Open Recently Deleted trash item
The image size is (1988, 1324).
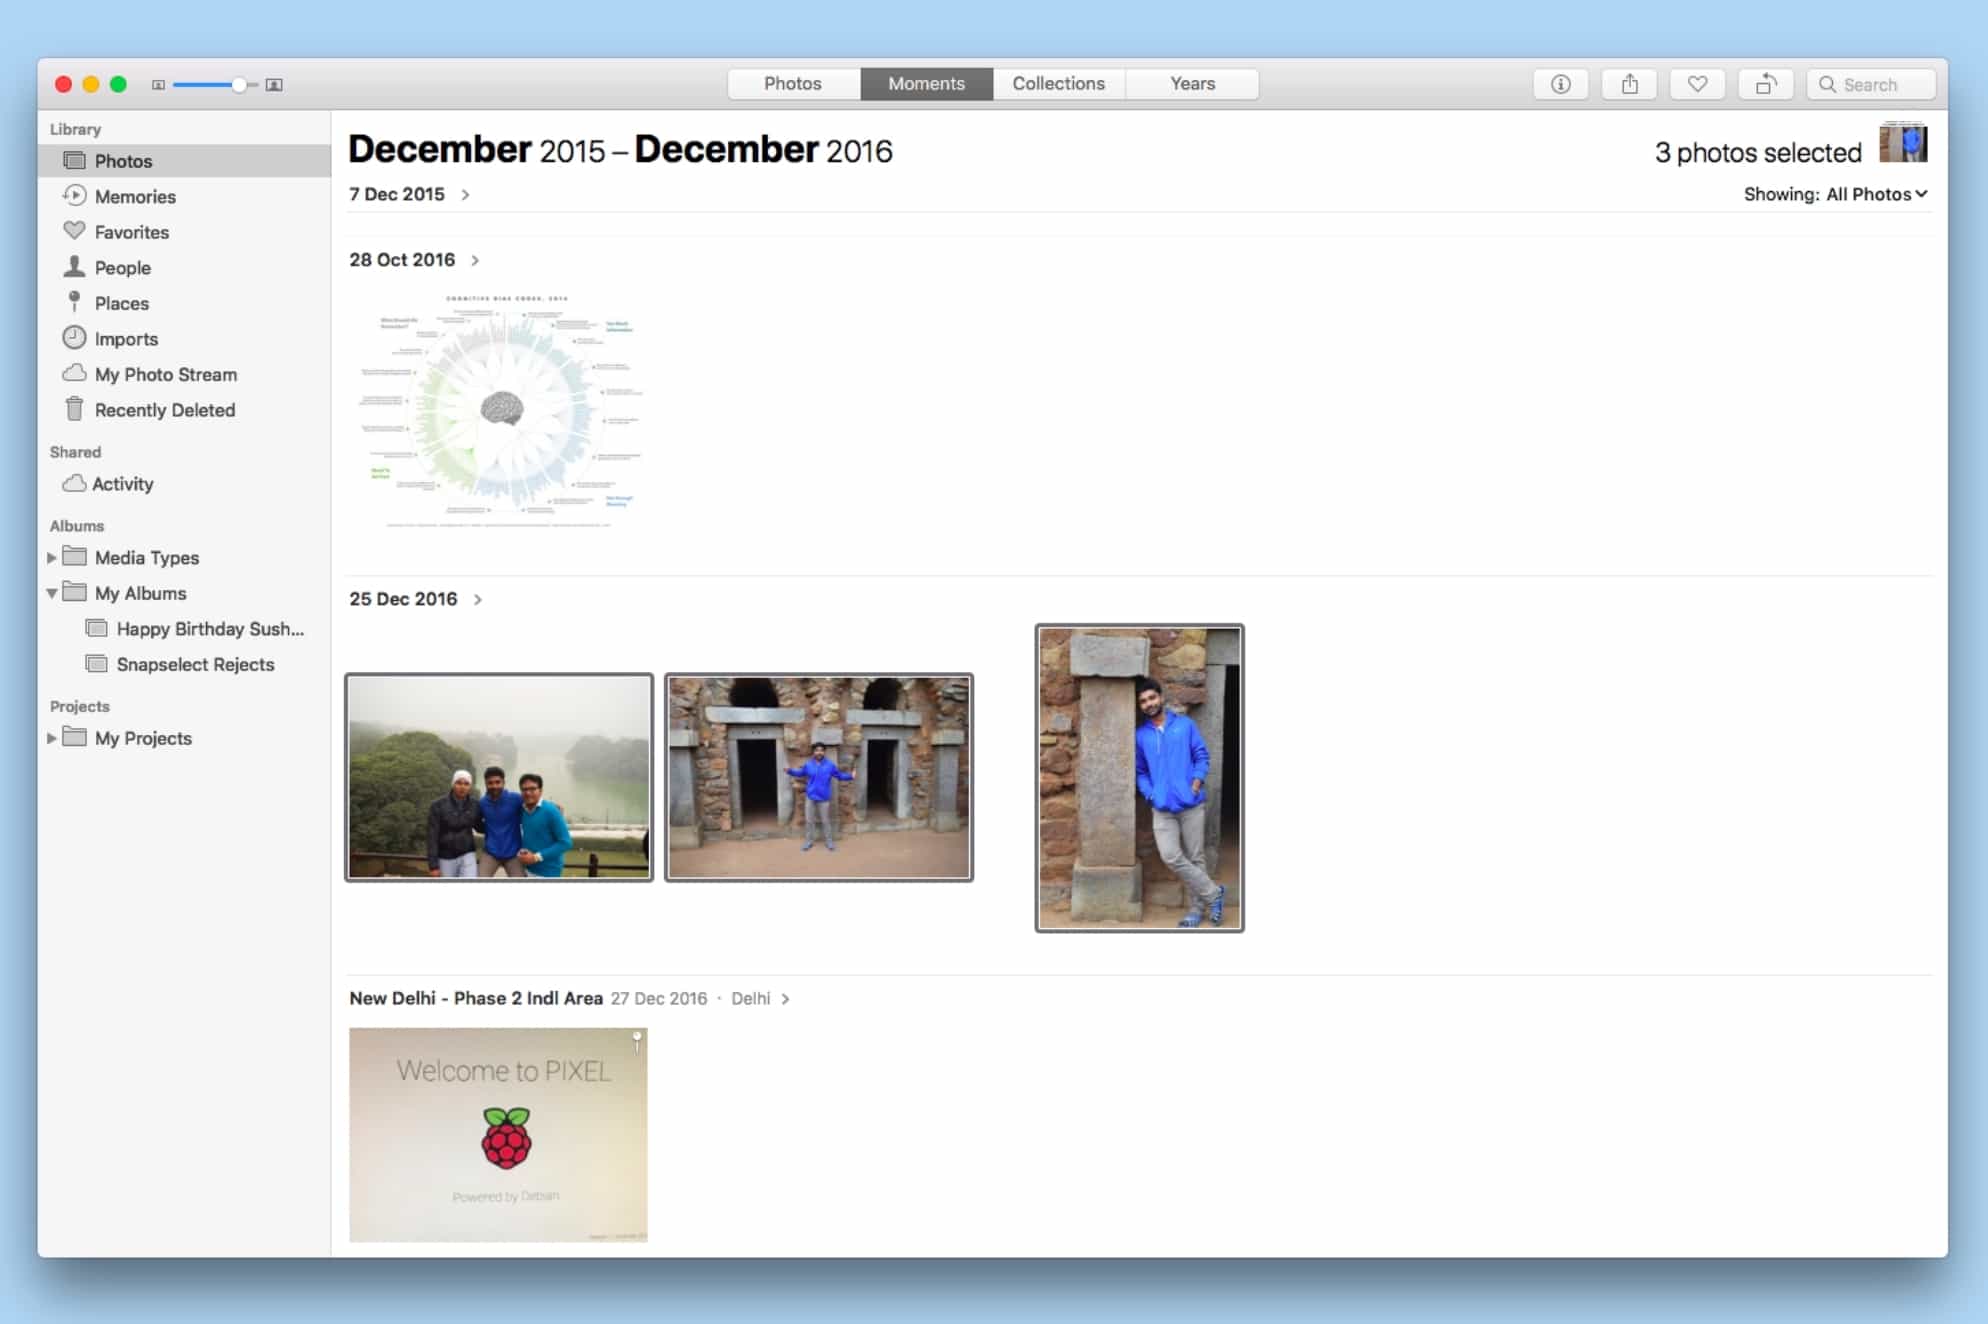[x=164, y=410]
